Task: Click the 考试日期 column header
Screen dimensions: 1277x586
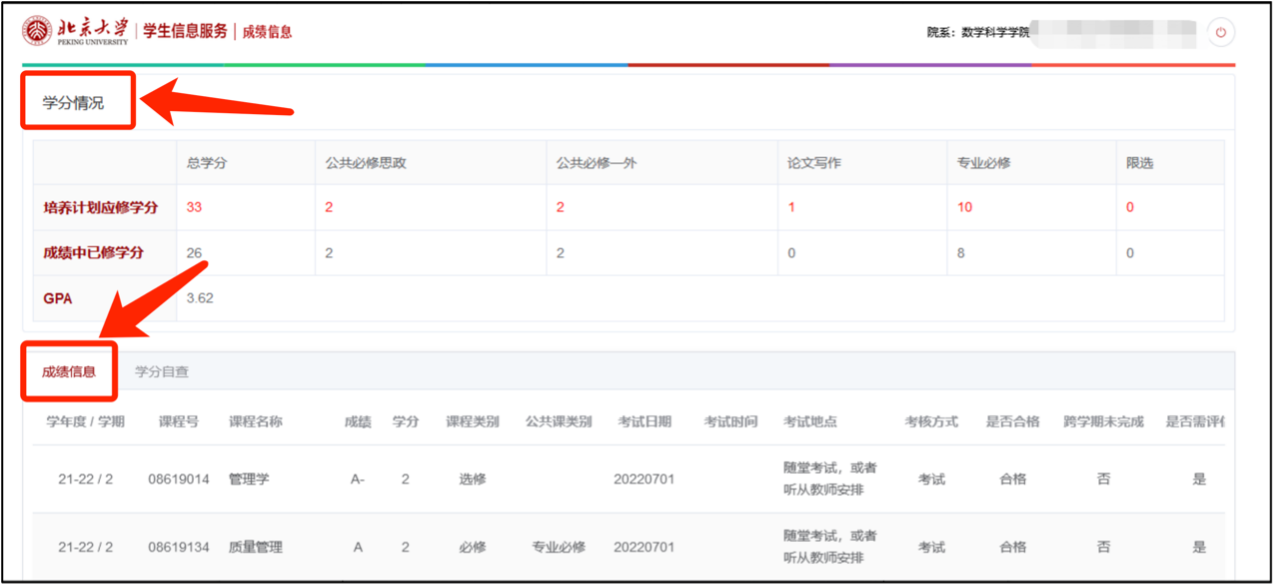Action: point(644,422)
